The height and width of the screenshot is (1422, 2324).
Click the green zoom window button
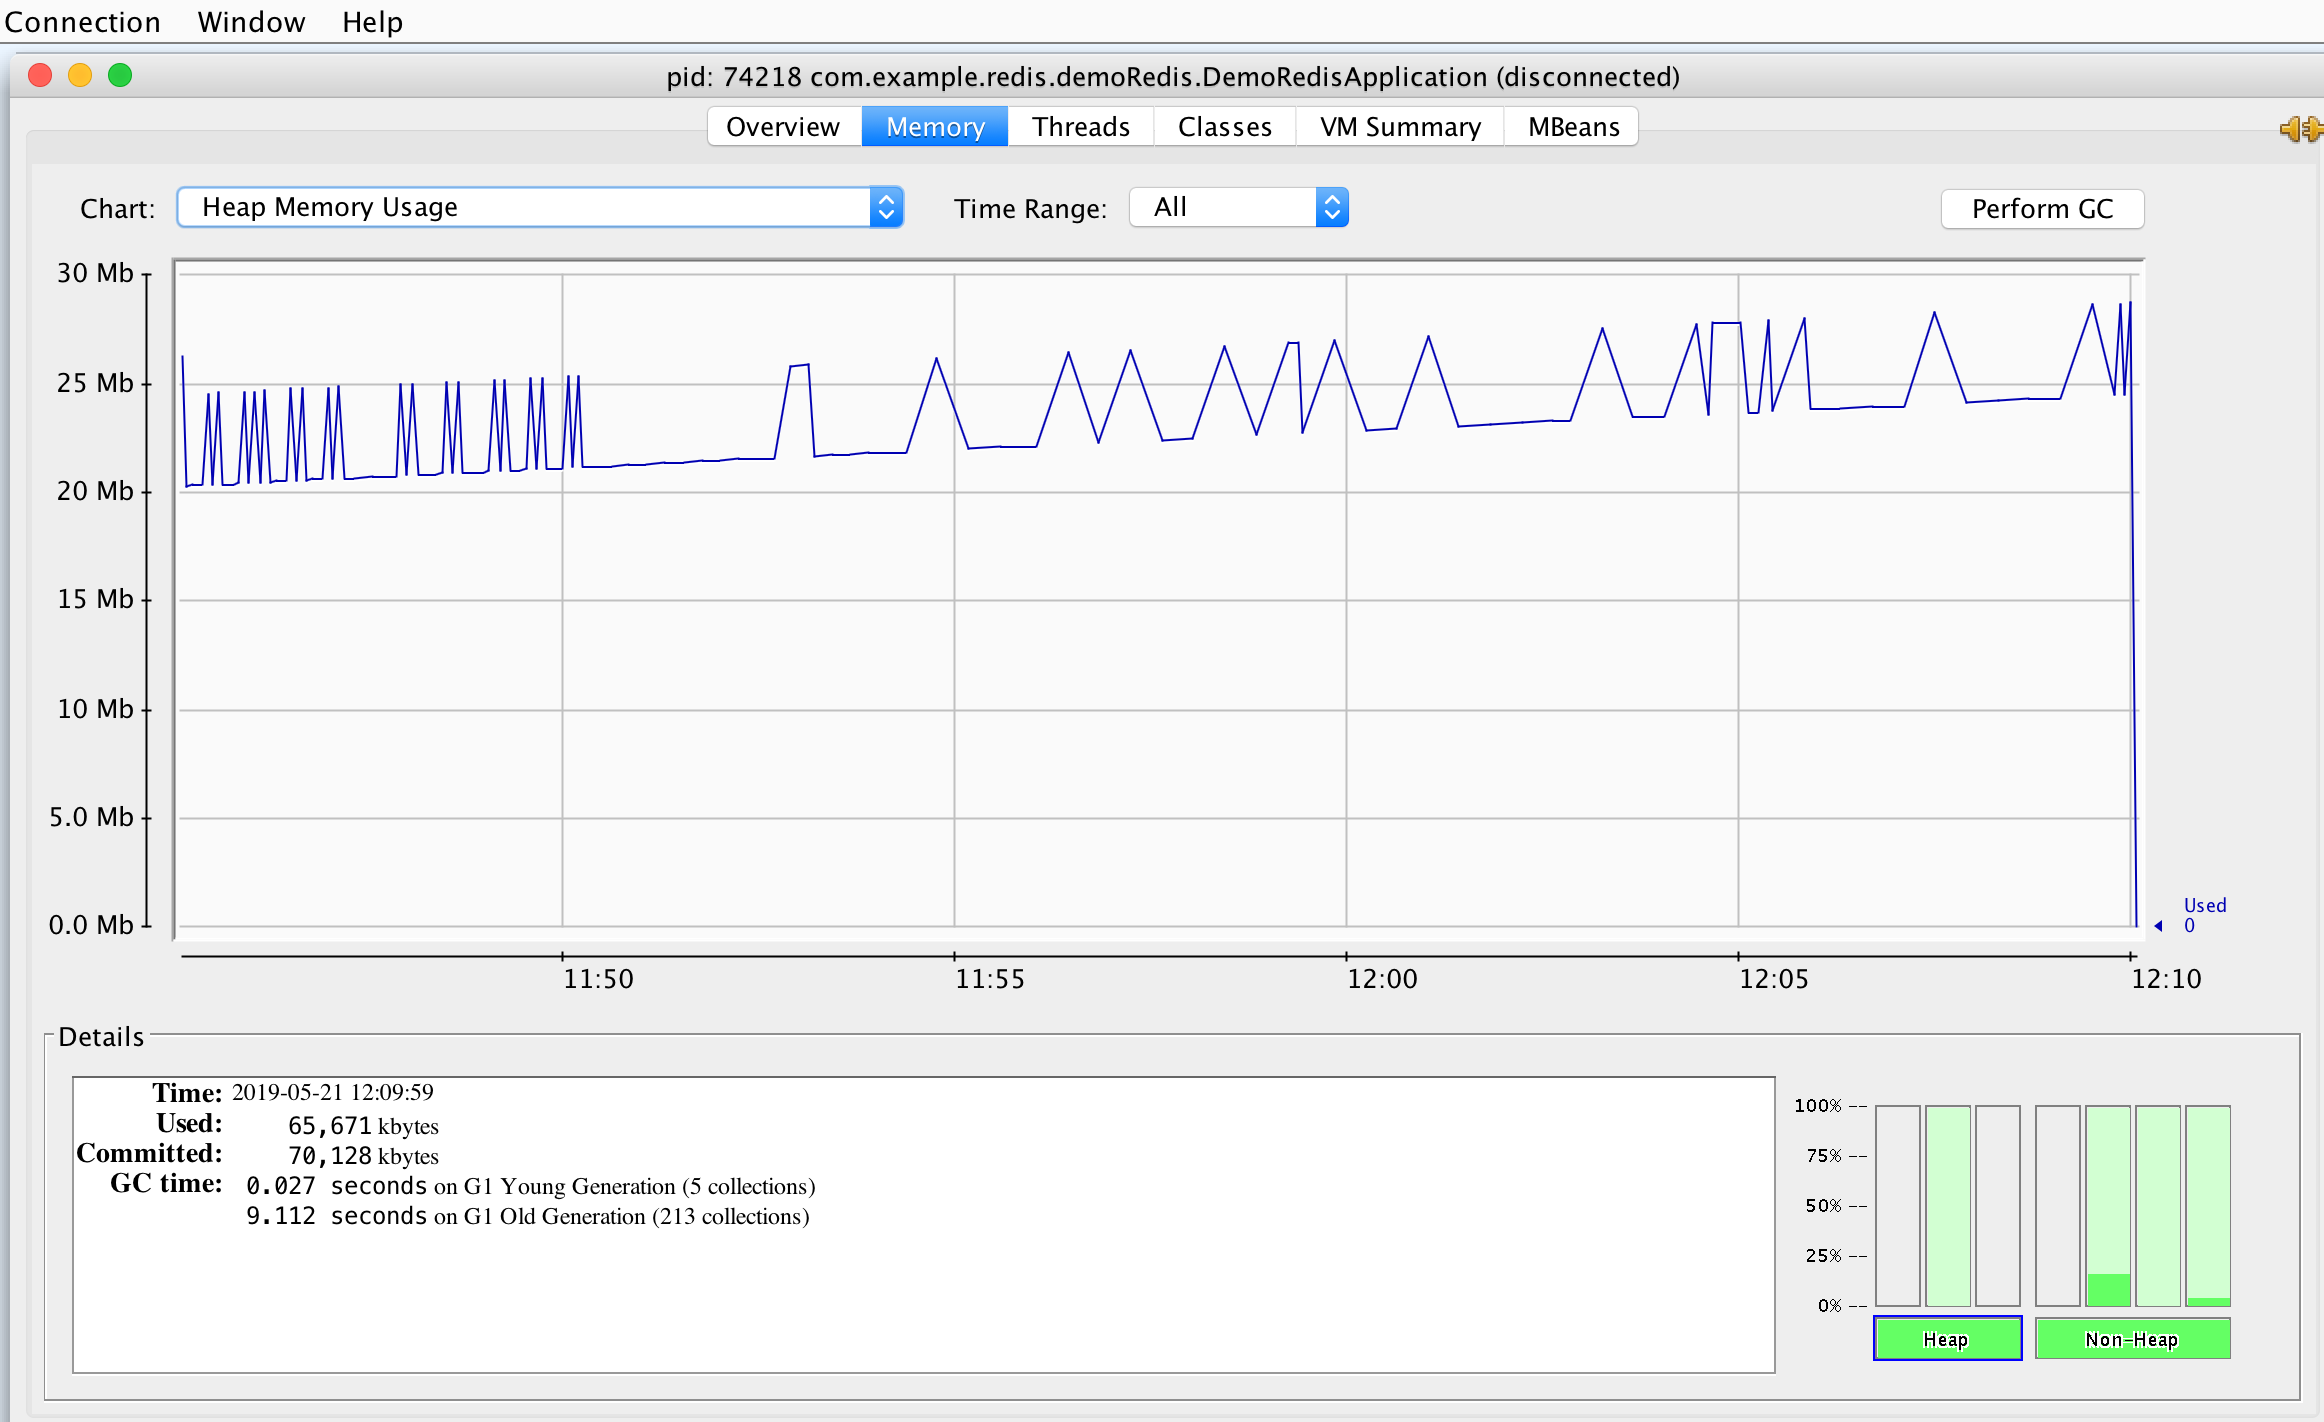(120, 75)
